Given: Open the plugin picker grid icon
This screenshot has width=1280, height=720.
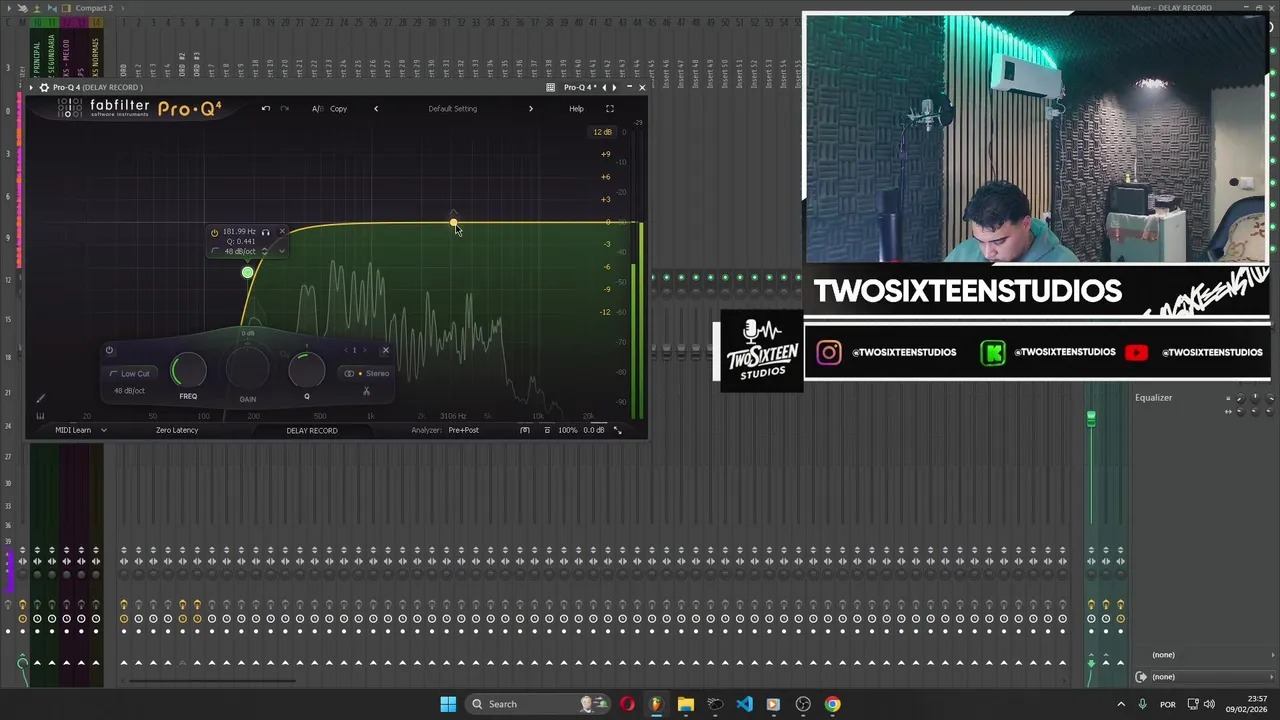Looking at the screenshot, I should pyautogui.click(x=550, y=87).
